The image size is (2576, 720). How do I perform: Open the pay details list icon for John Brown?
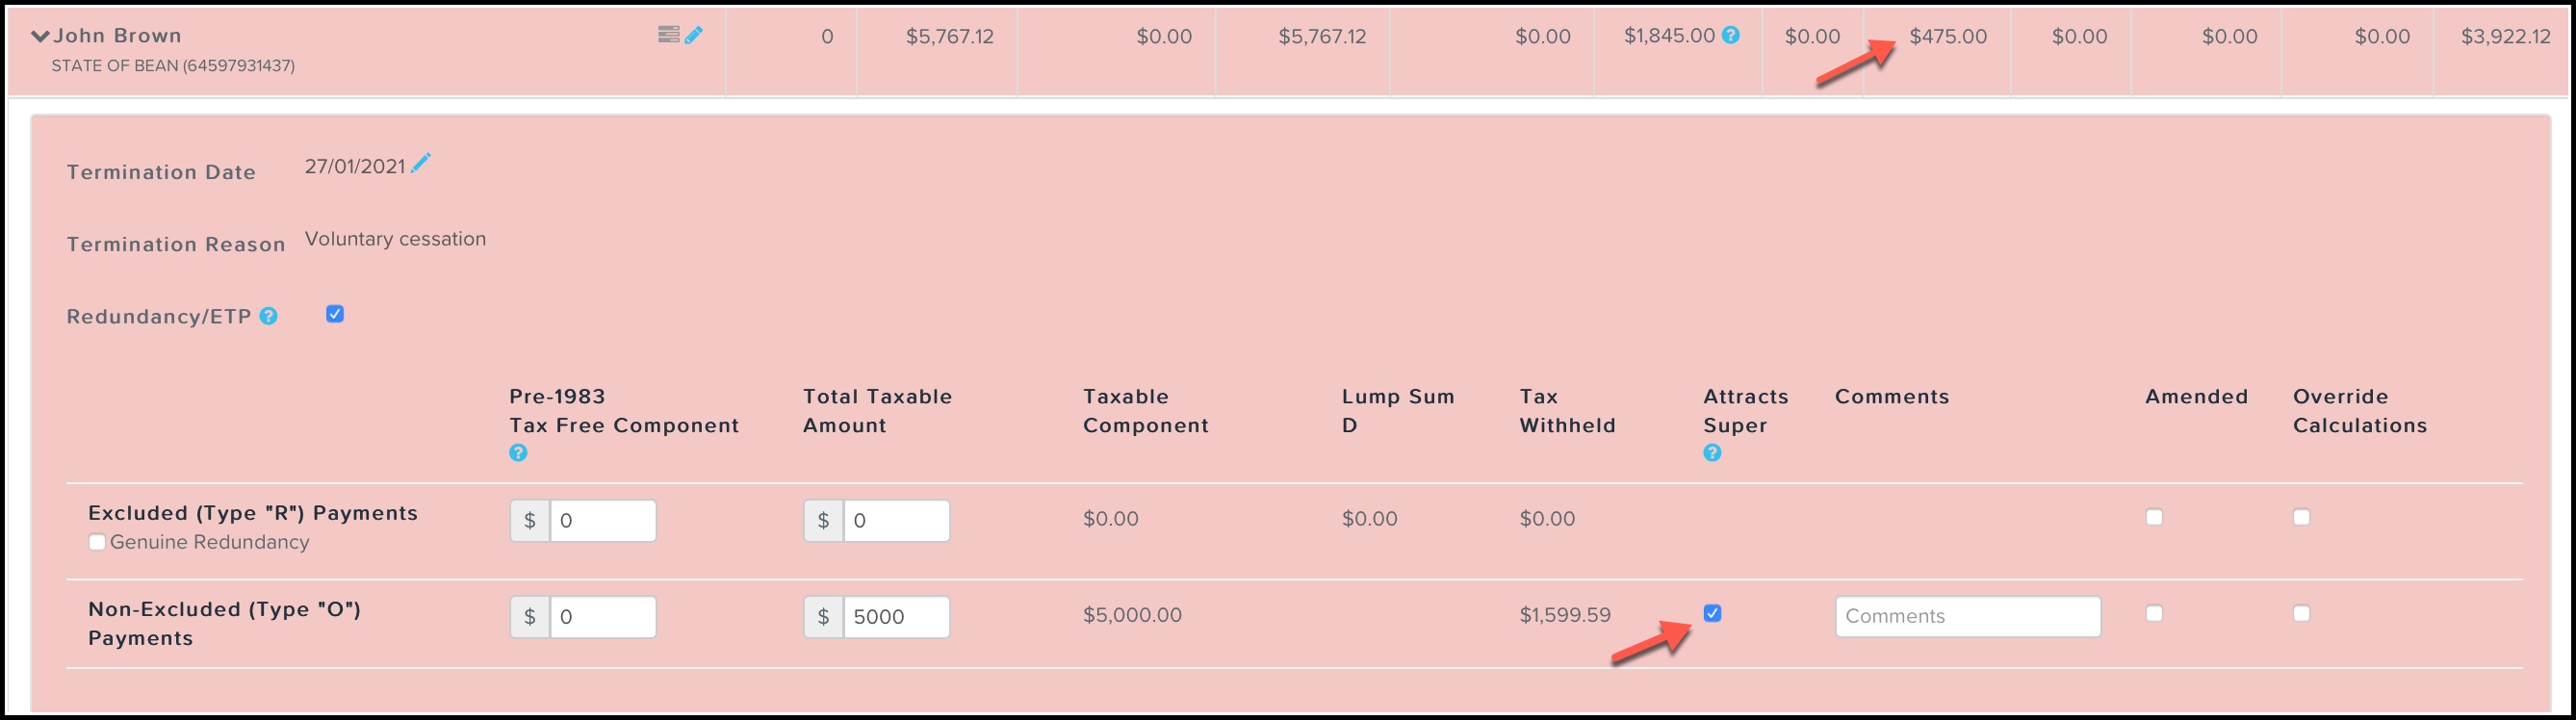668,35
